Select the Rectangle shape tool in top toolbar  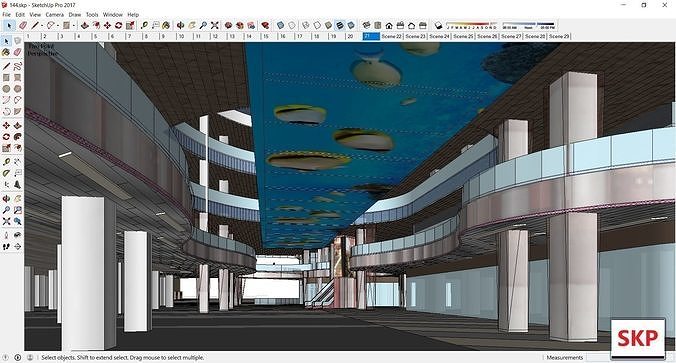pos(66,25)
